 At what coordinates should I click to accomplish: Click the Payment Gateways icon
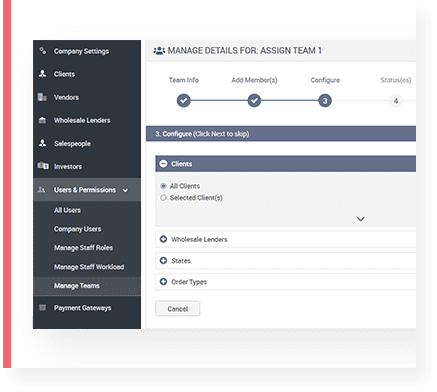(x=42, y=307)
